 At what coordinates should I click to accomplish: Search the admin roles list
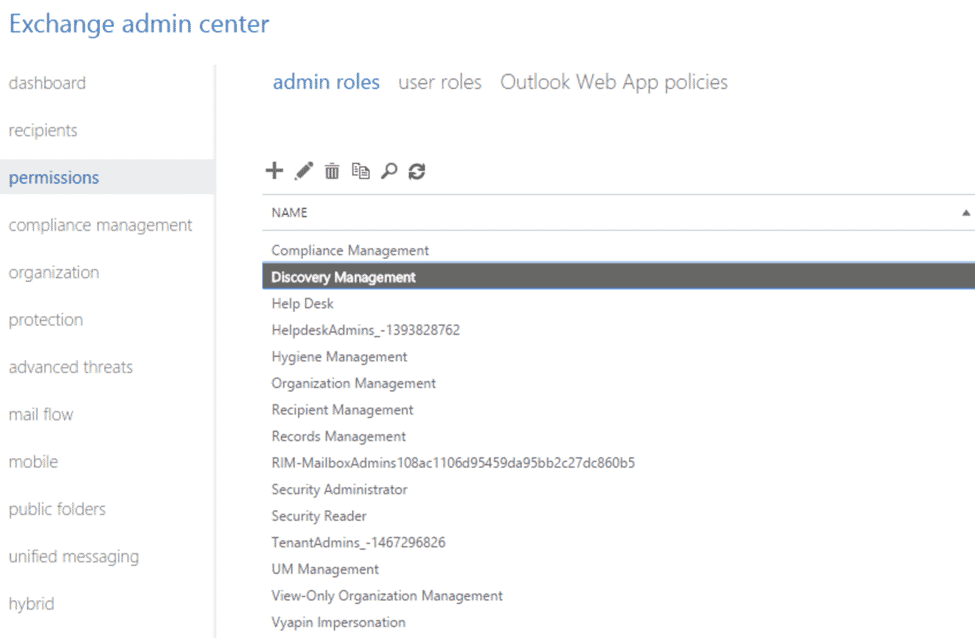pos(388,170)
